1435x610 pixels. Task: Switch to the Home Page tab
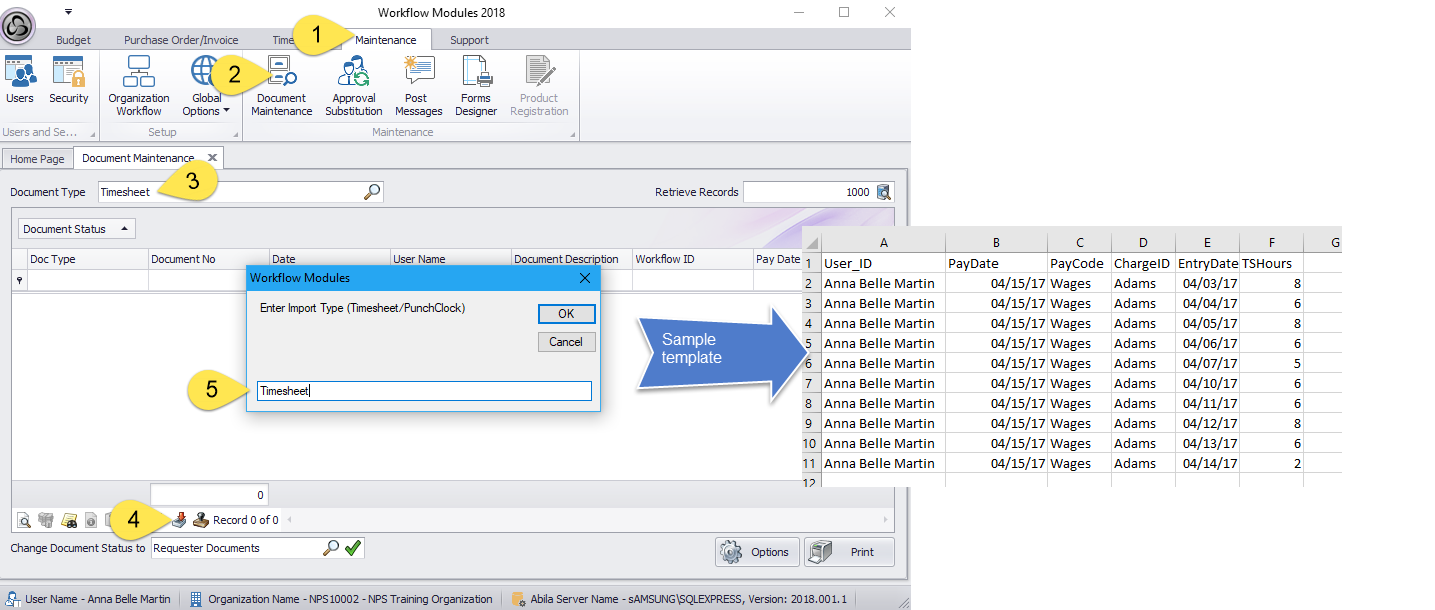(37, 159)
